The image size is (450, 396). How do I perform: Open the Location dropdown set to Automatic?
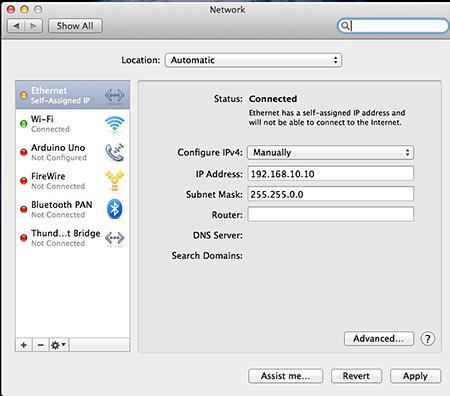pos(253,60)
